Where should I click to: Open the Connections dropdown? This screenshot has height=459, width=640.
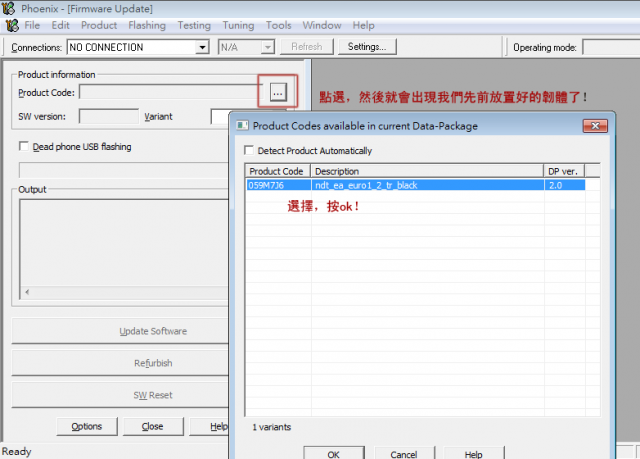[202, 47]
